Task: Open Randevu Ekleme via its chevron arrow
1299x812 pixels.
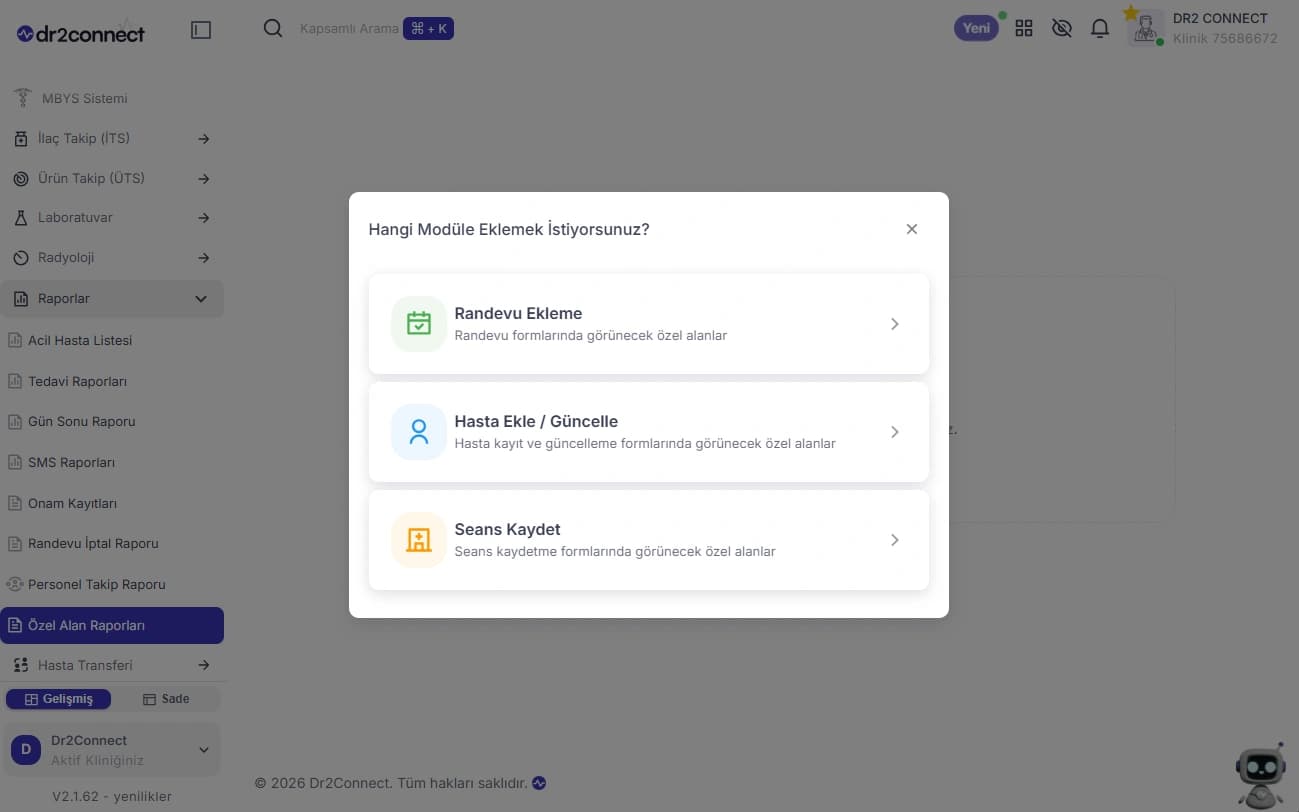Action: tap(895, 324)
